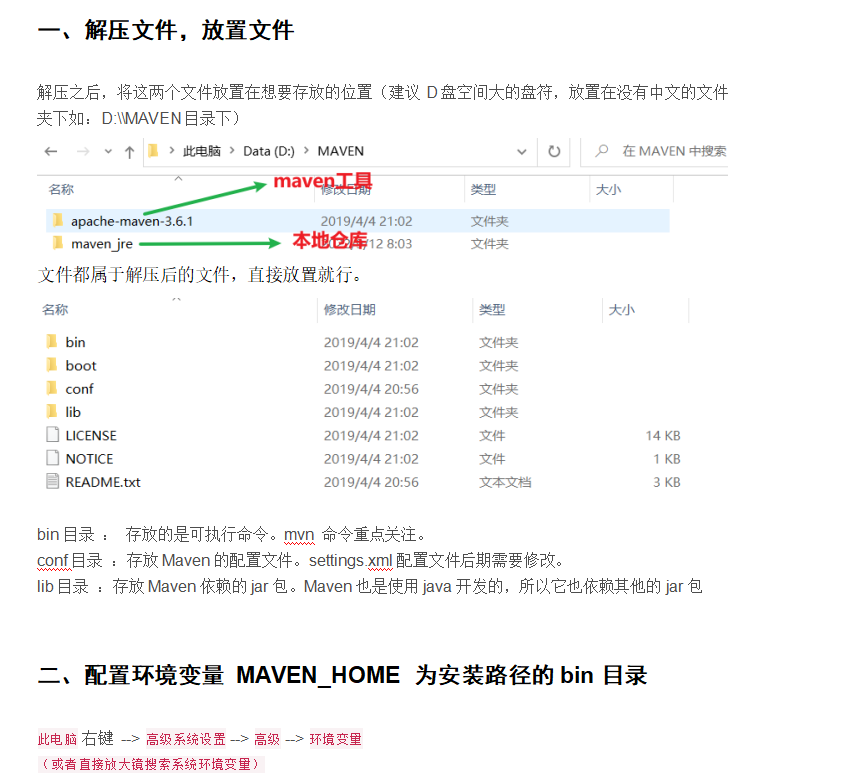Screen dimensions: 867x775
Task: Click the conf folder icon
Action: [52, 388]
